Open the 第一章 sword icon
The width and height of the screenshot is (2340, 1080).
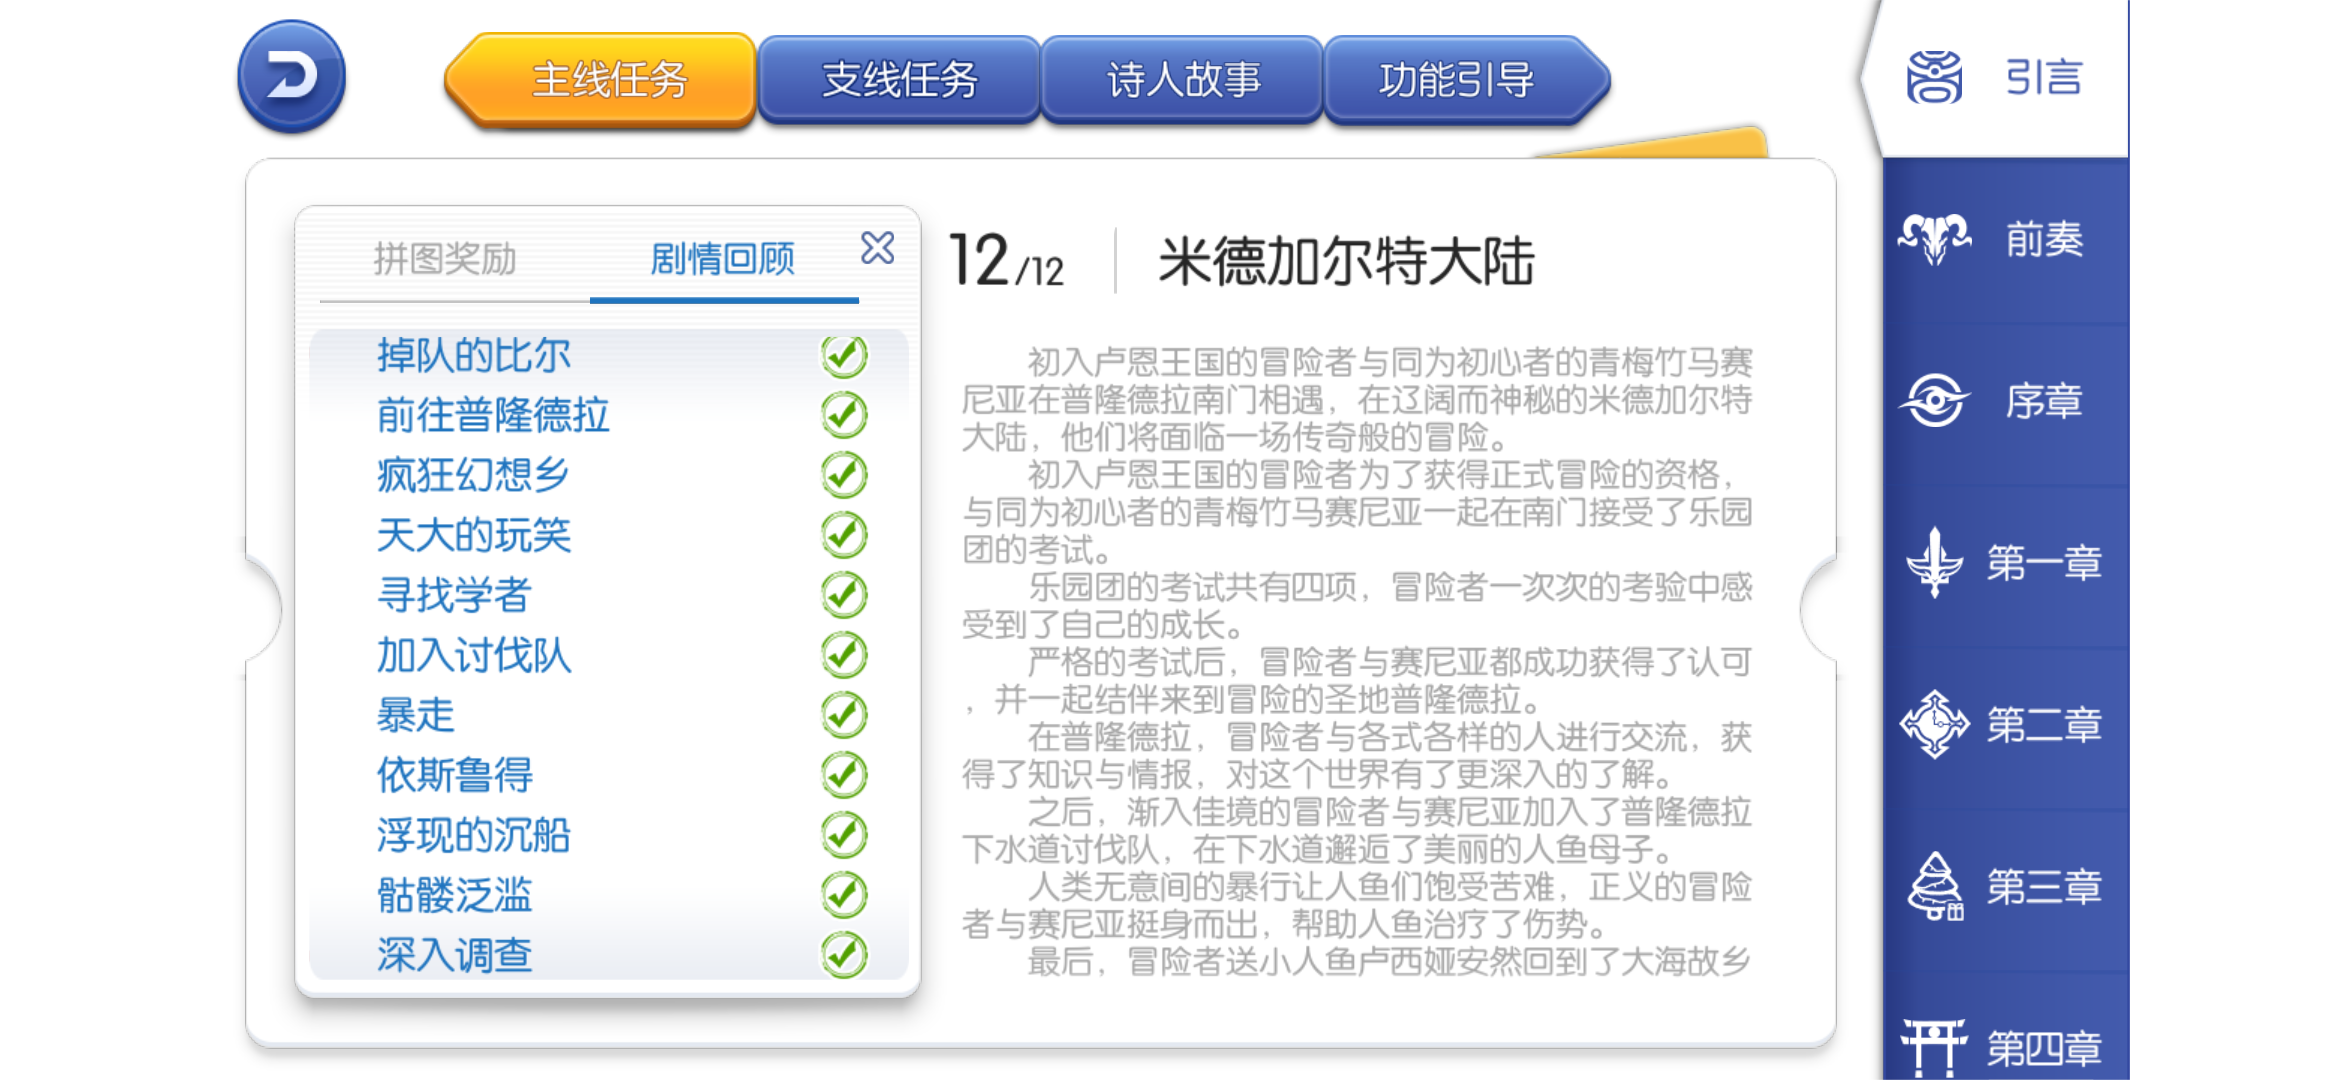point(1934,563)
